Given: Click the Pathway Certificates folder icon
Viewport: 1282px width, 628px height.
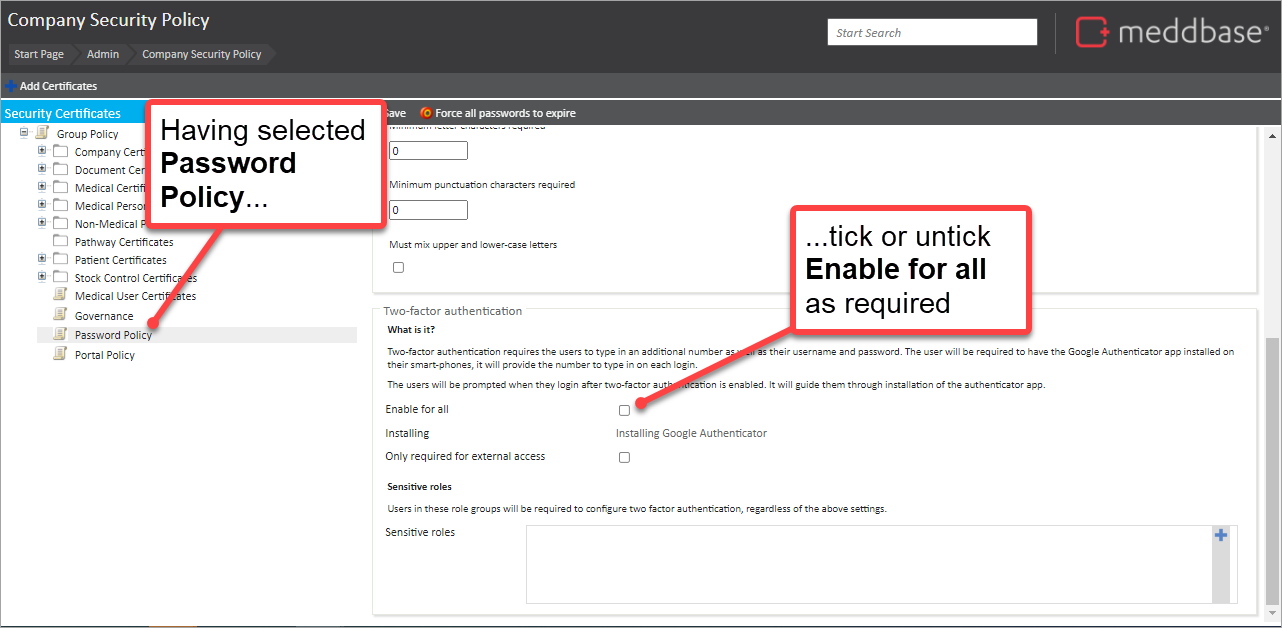Looking at the screenshot, I should pyautogui.click(x=60, y=242).
